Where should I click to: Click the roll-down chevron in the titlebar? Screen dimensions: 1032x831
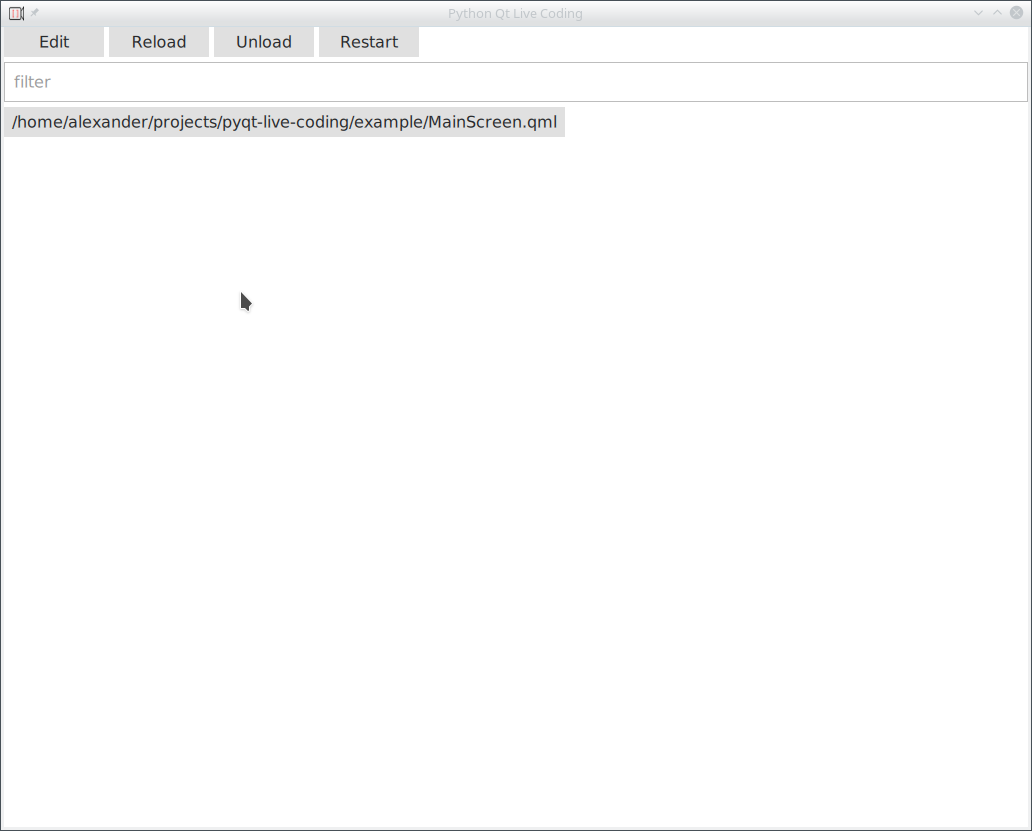978,13
